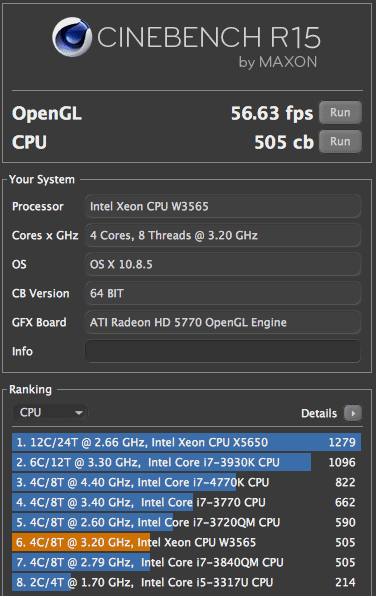The image size is (376, 596).
Task: Run the CPU benchmark
Action: coord(340,141)
